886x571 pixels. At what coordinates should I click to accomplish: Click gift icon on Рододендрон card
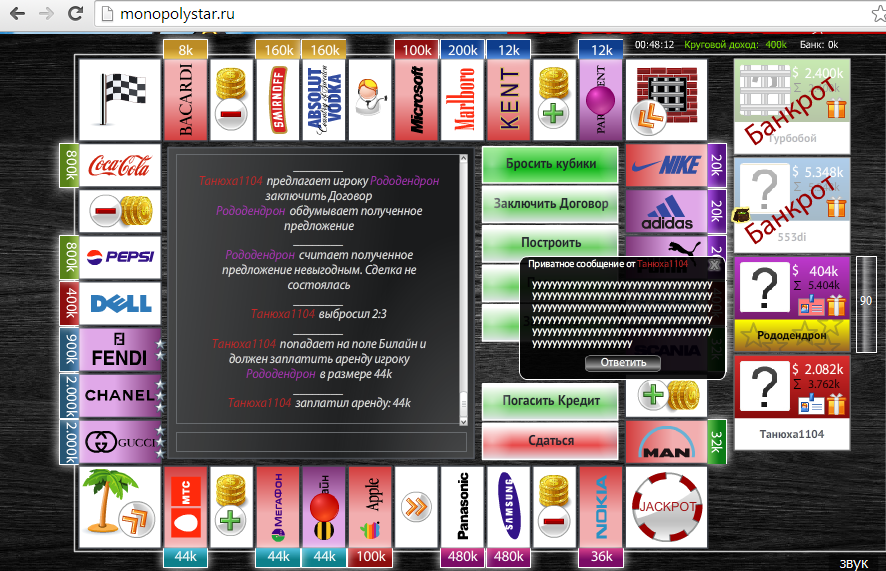[x=836, y=306]
